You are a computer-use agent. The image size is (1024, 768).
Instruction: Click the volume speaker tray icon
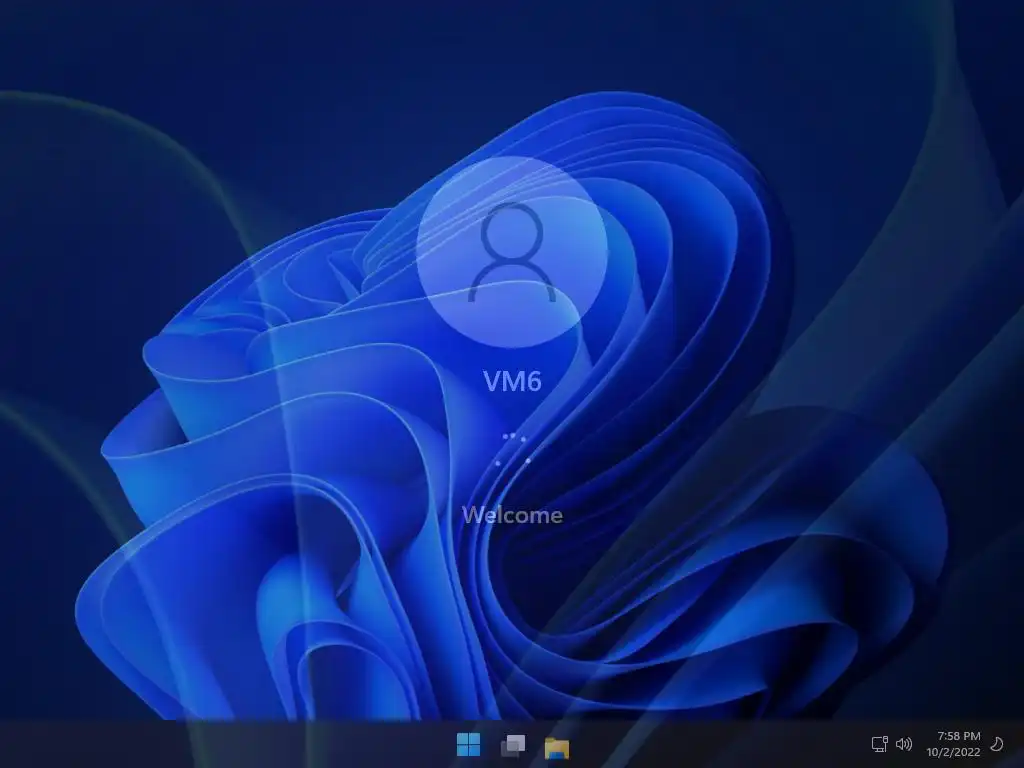point(904,744)
